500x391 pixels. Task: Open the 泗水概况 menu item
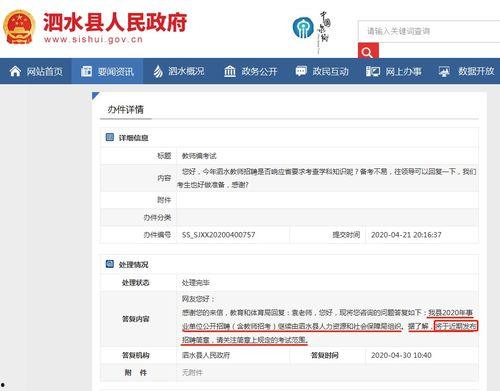[x=179, y=71]
